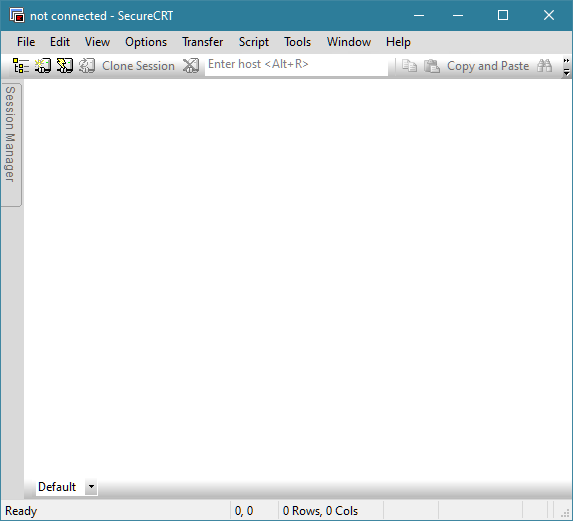Click the Enter host input field
The height and width of the screenshot is (521, 573).
tap(296, 65)
